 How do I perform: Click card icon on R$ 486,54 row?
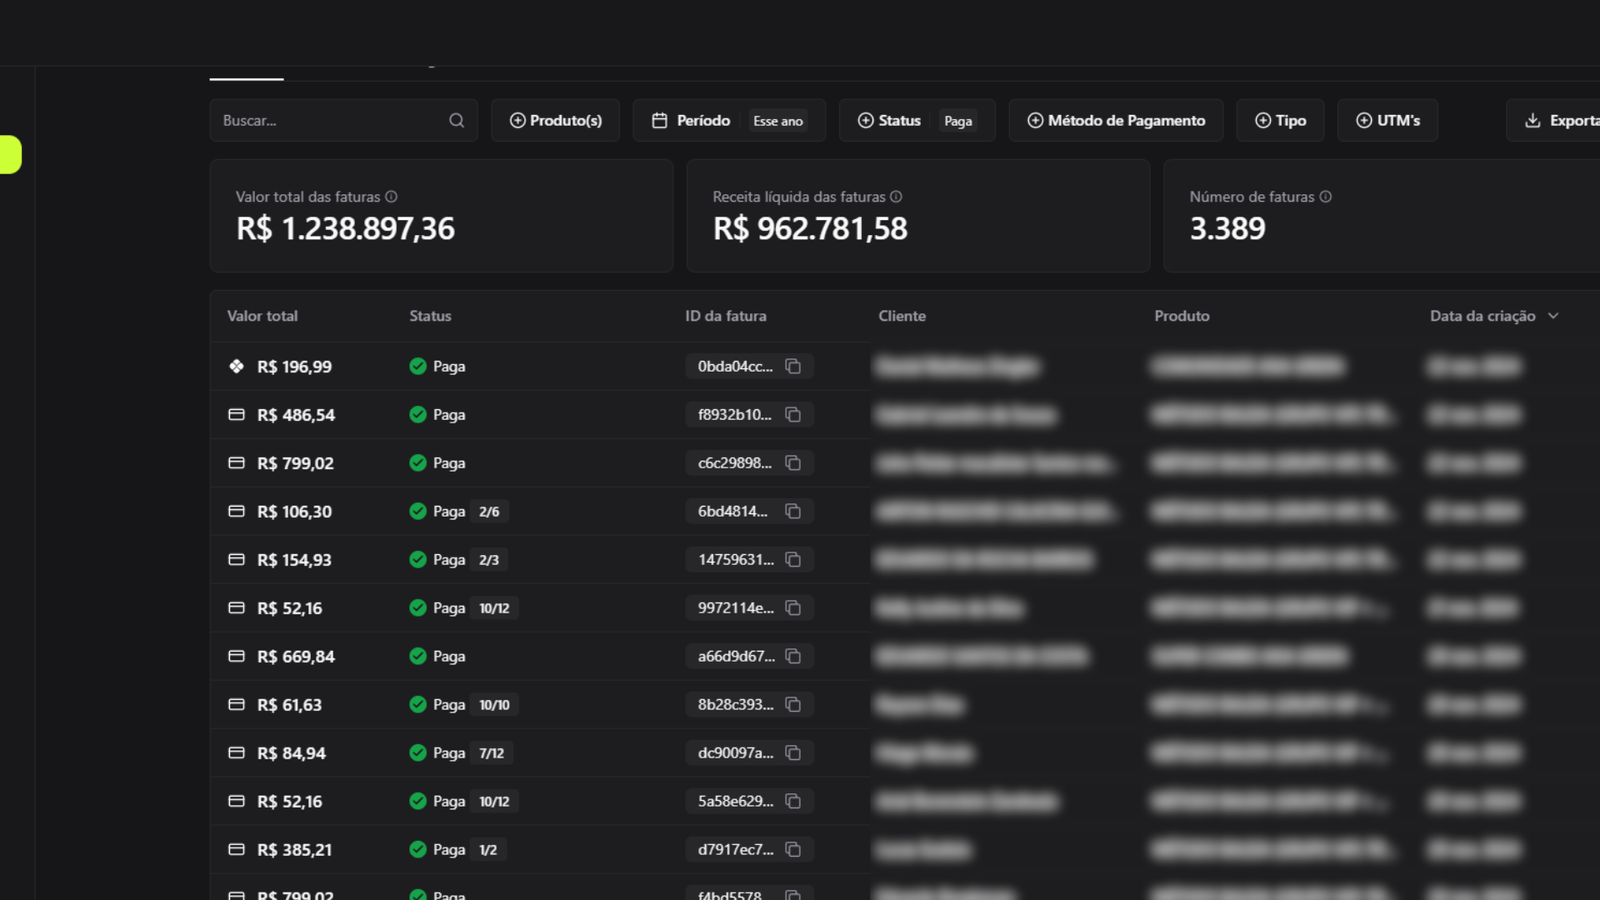coord(236,414)
